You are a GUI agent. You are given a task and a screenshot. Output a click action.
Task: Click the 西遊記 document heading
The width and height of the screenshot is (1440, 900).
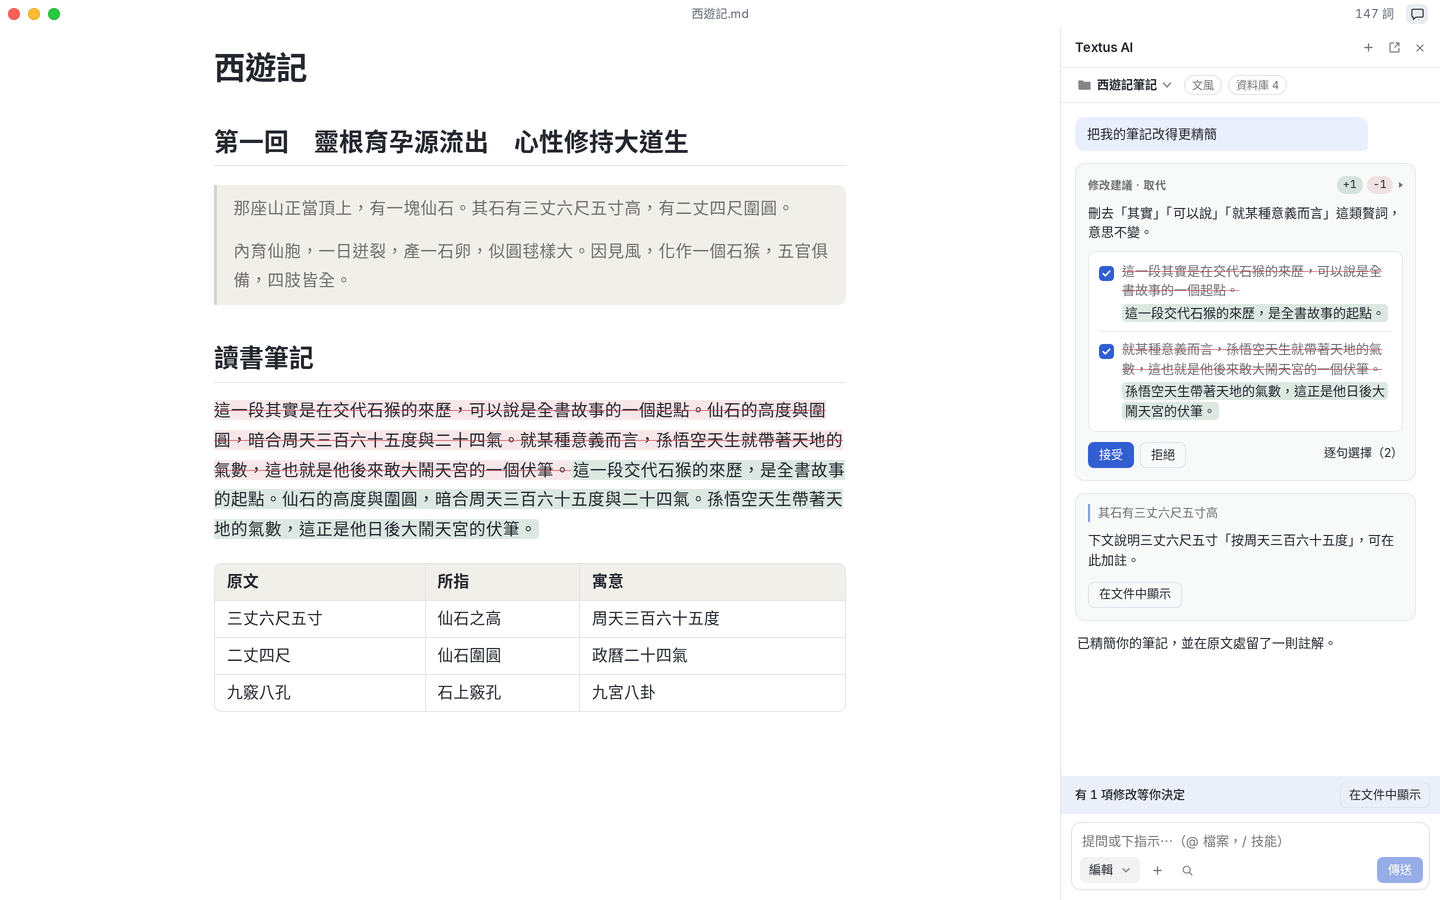[260, 68]
